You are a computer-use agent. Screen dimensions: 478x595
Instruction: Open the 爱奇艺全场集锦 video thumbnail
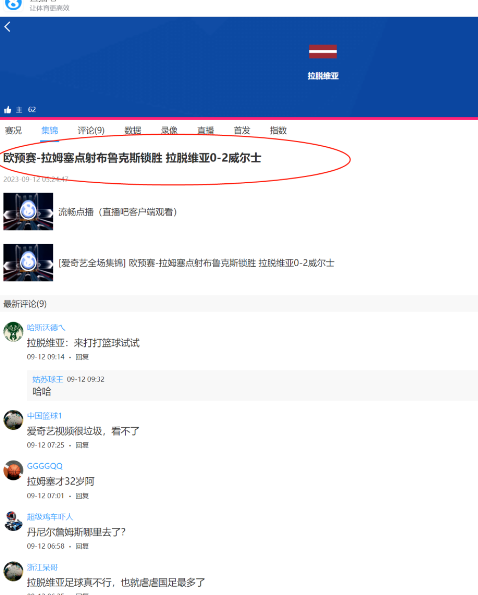28,263
